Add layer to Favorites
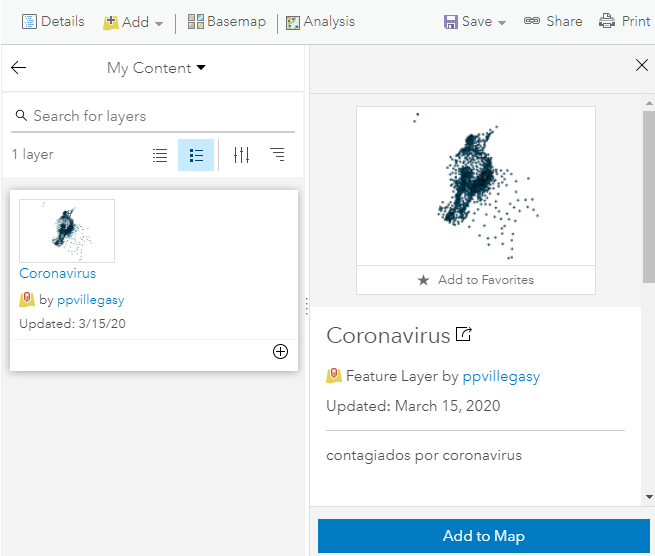The height and width of the screenshot is (556, 655). click(476, 280)
